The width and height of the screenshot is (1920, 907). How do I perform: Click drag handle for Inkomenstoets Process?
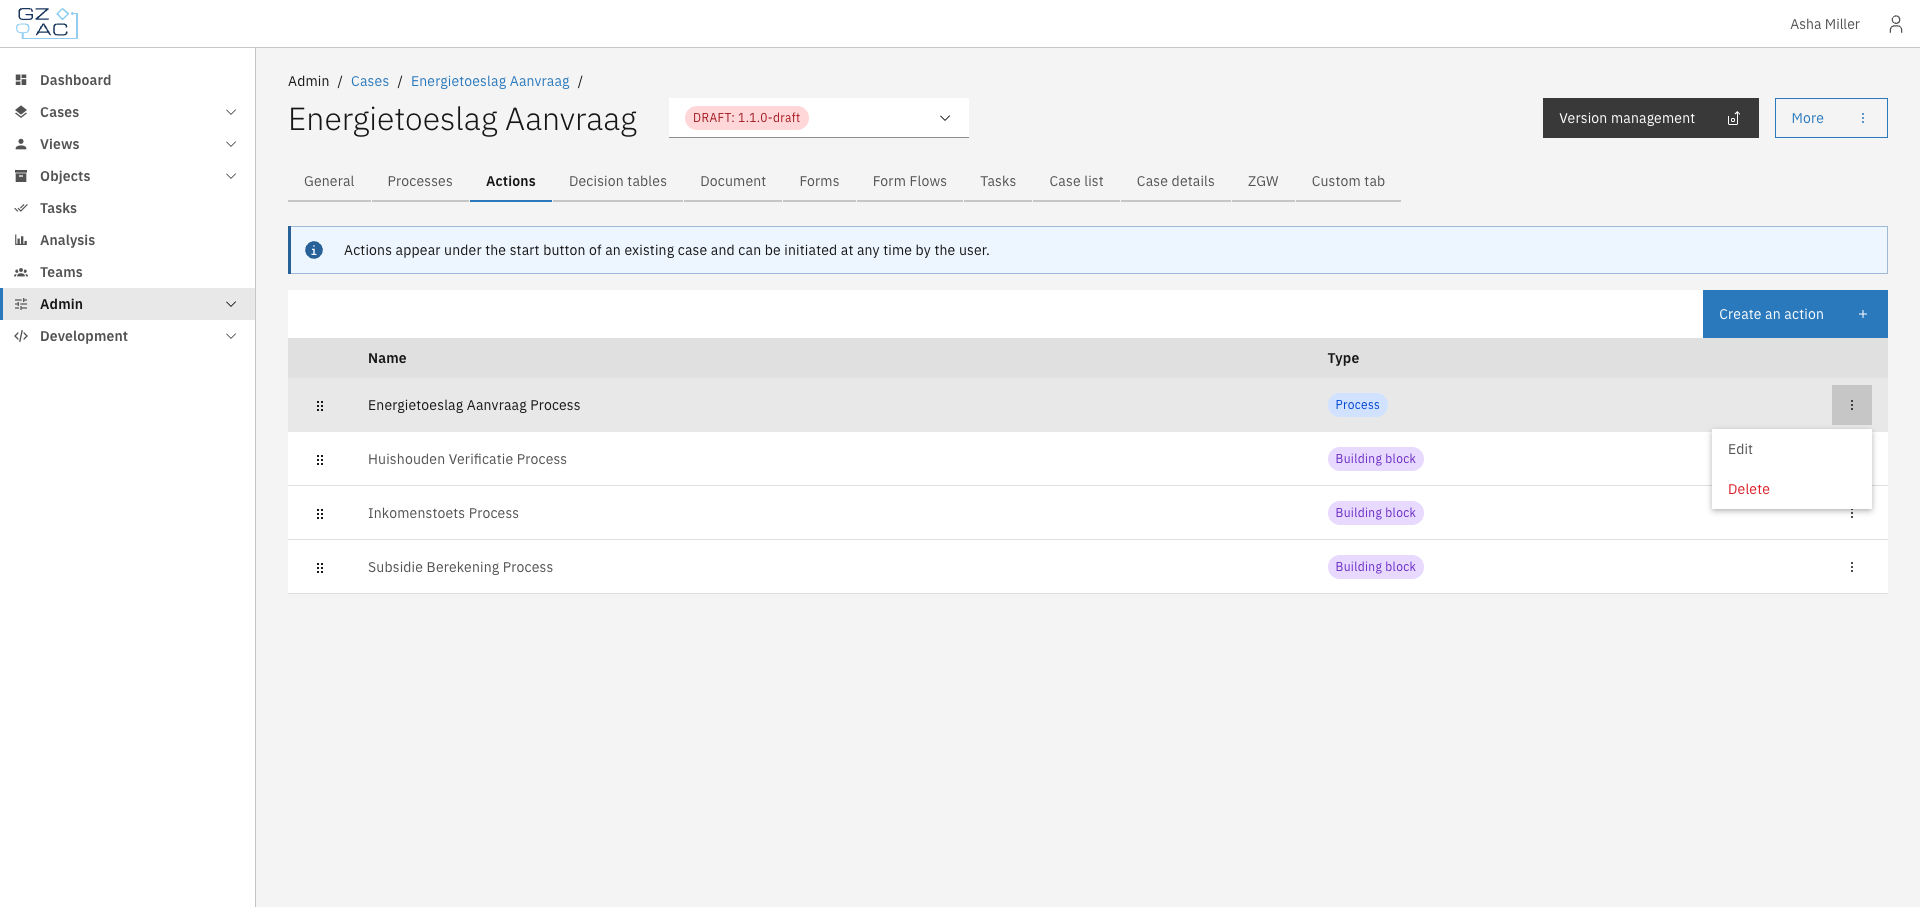click(x=320, y=514)
